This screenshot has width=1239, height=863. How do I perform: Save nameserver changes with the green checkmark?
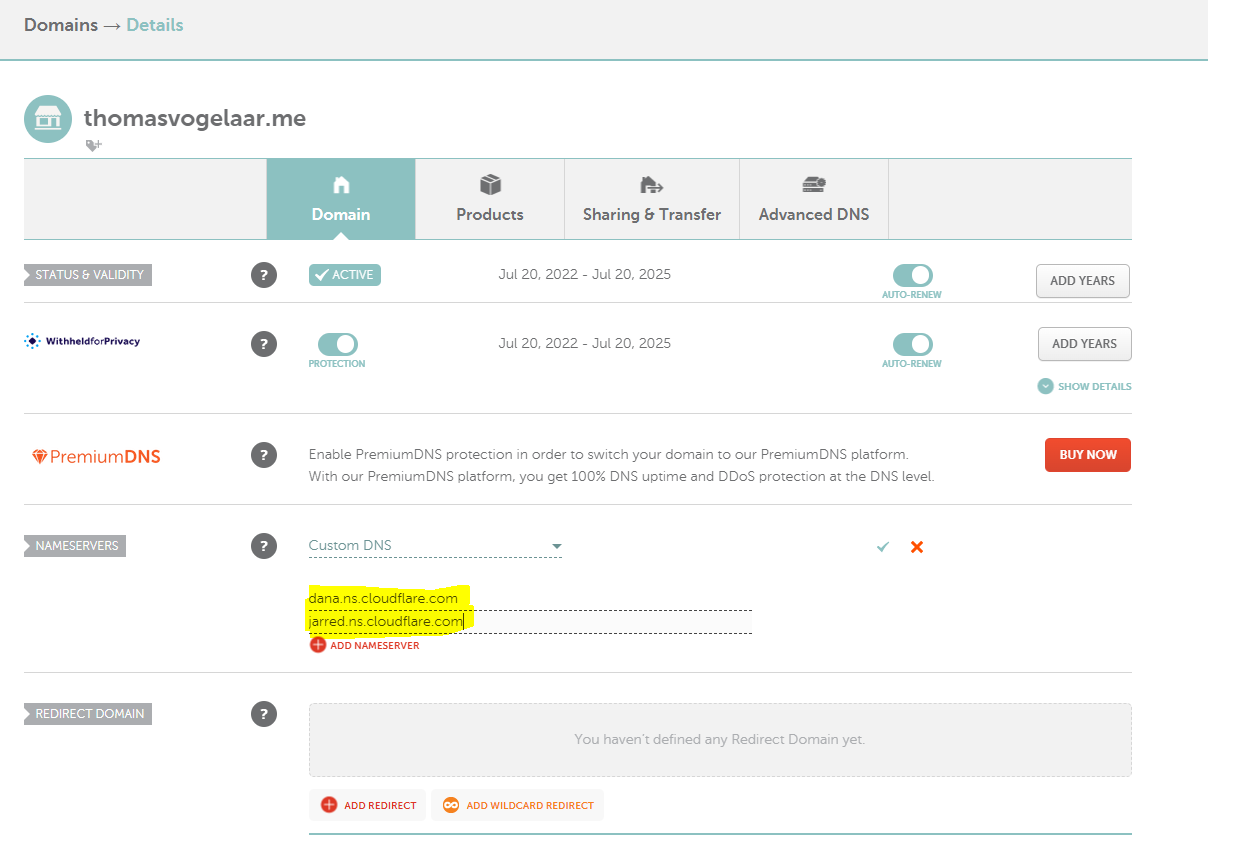pos(881,547)
